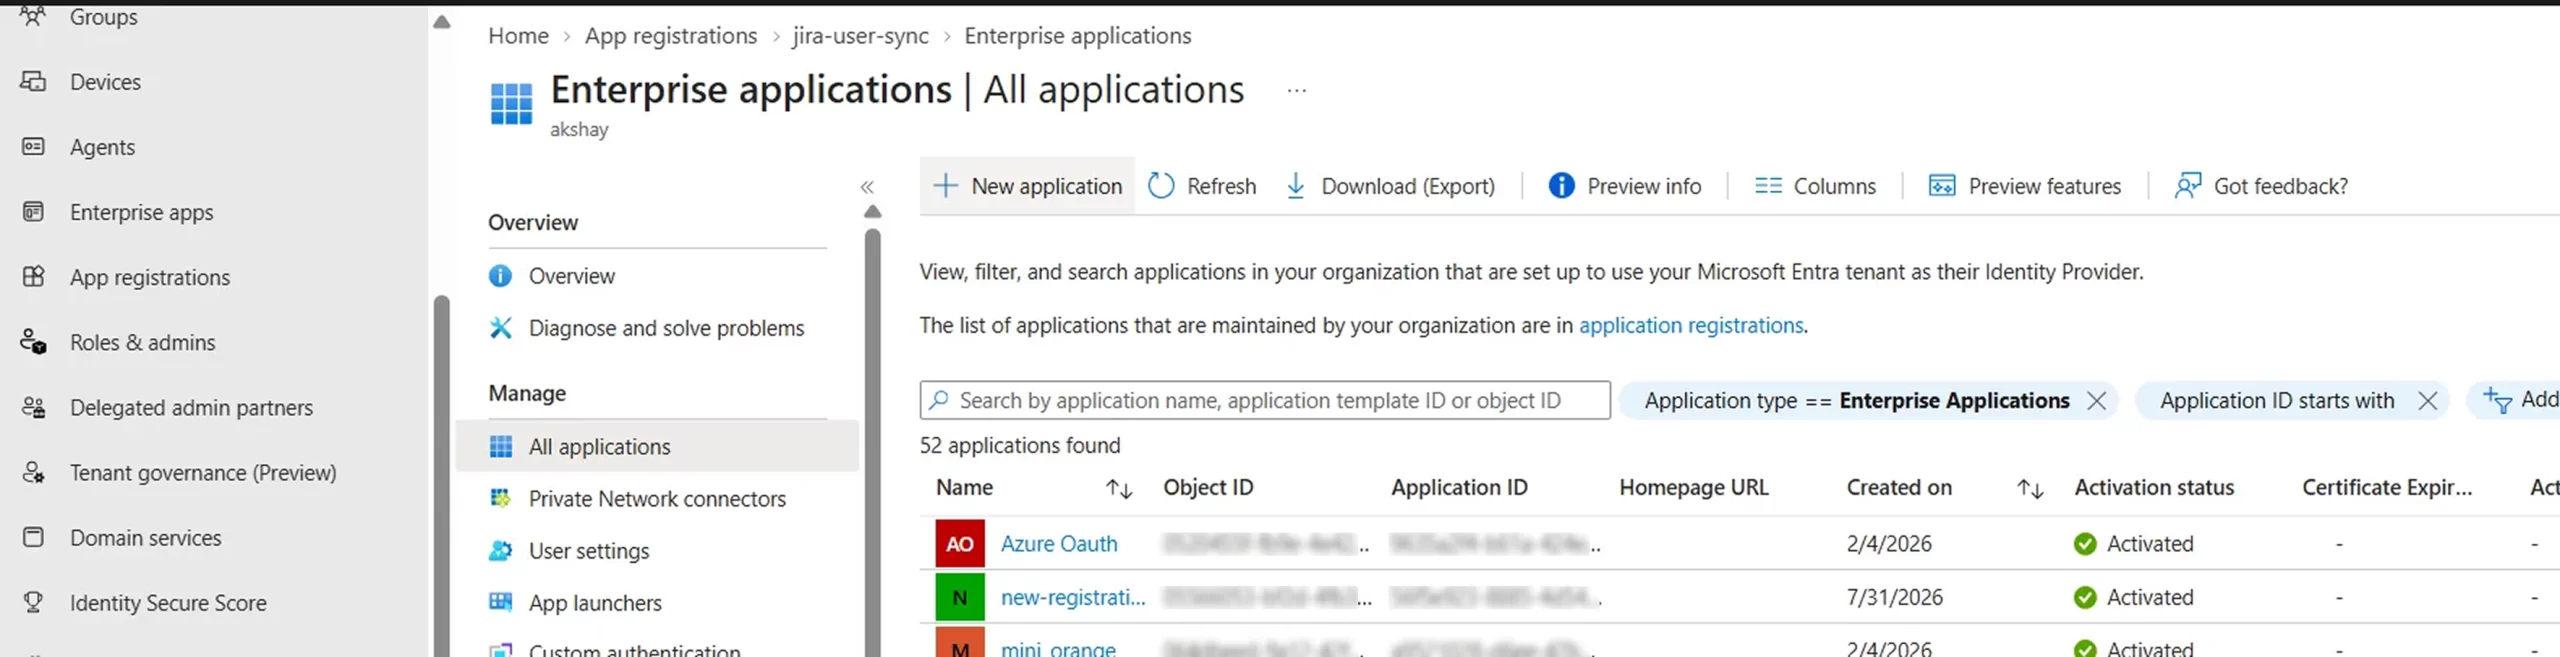Click the Application ID column header

[1459, 488]
